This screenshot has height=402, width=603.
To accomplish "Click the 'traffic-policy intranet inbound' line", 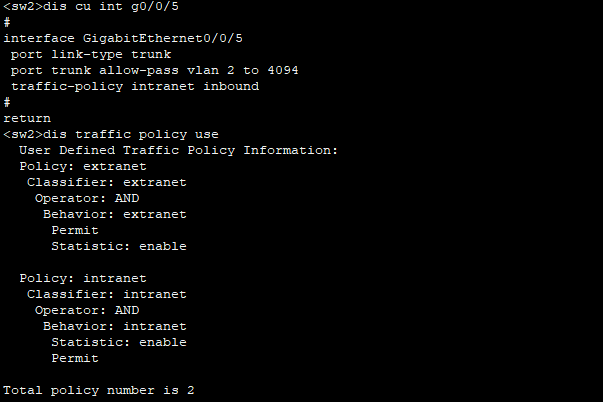I will [x=135, y=87].
